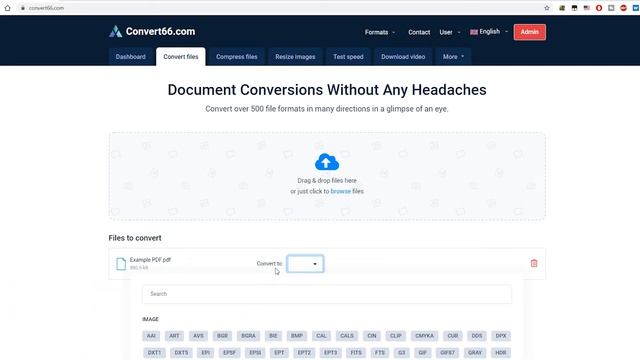Click the US flag extension icon

pos(587,8)
